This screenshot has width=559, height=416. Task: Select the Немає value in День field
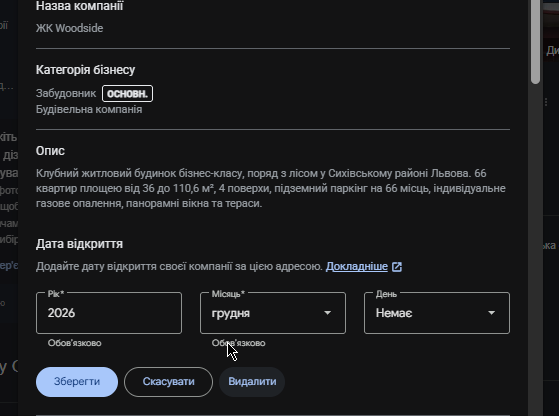[x=394, y=313]
